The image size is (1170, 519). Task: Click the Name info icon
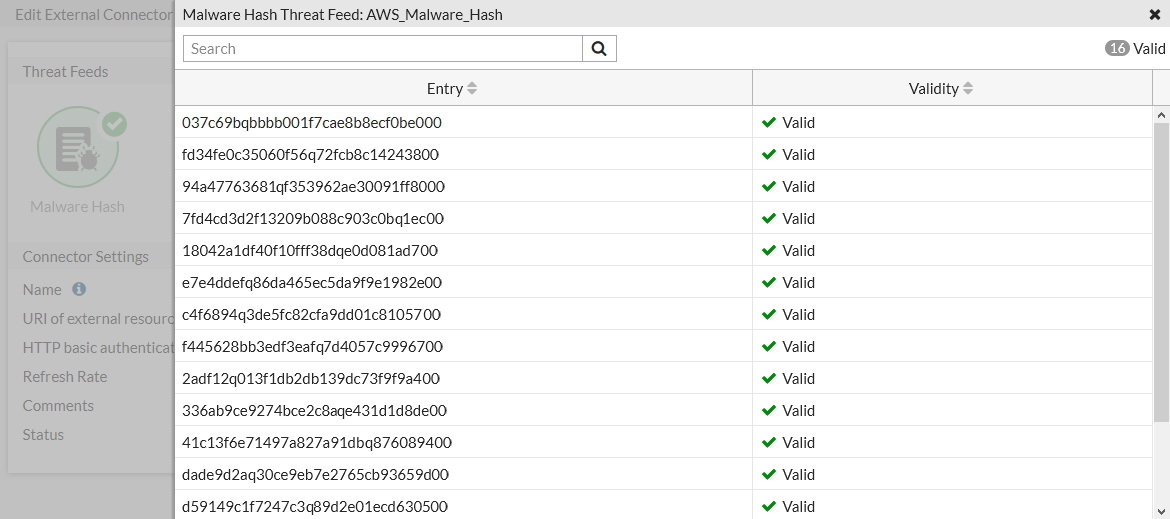(x=79, y=289)
